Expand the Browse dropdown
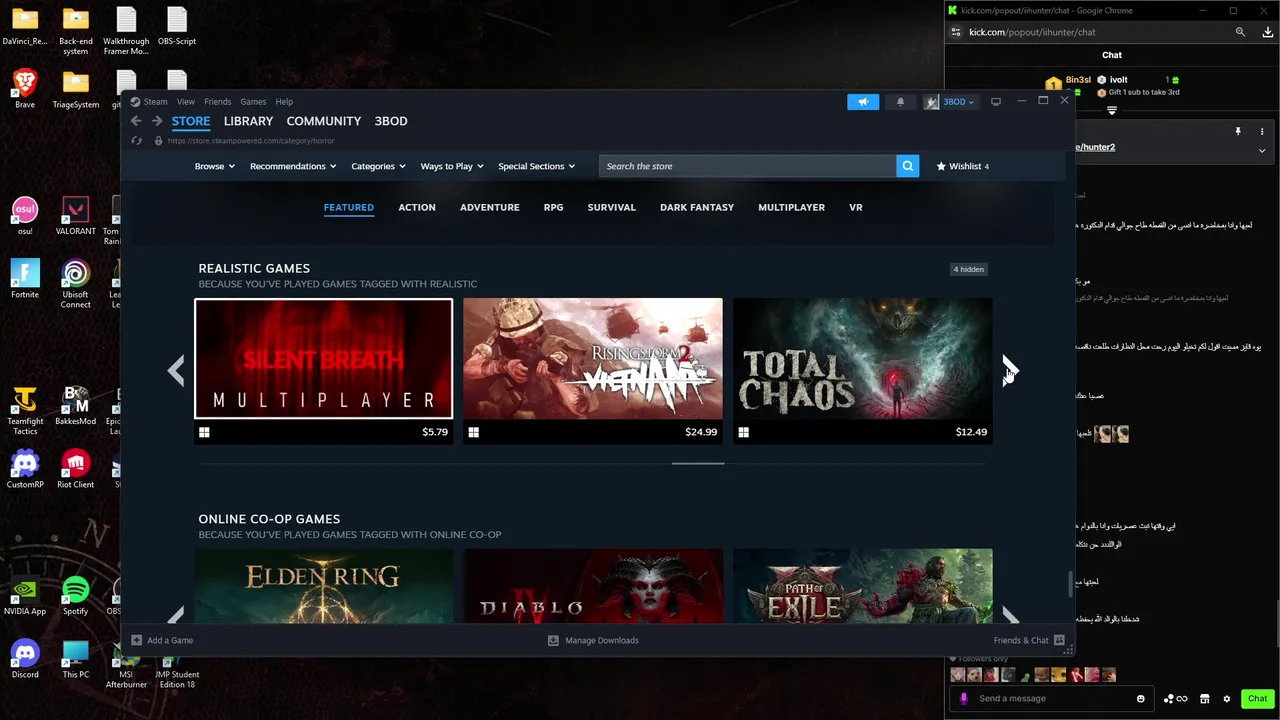1280x720 pixels. click(x=215, y=166)
